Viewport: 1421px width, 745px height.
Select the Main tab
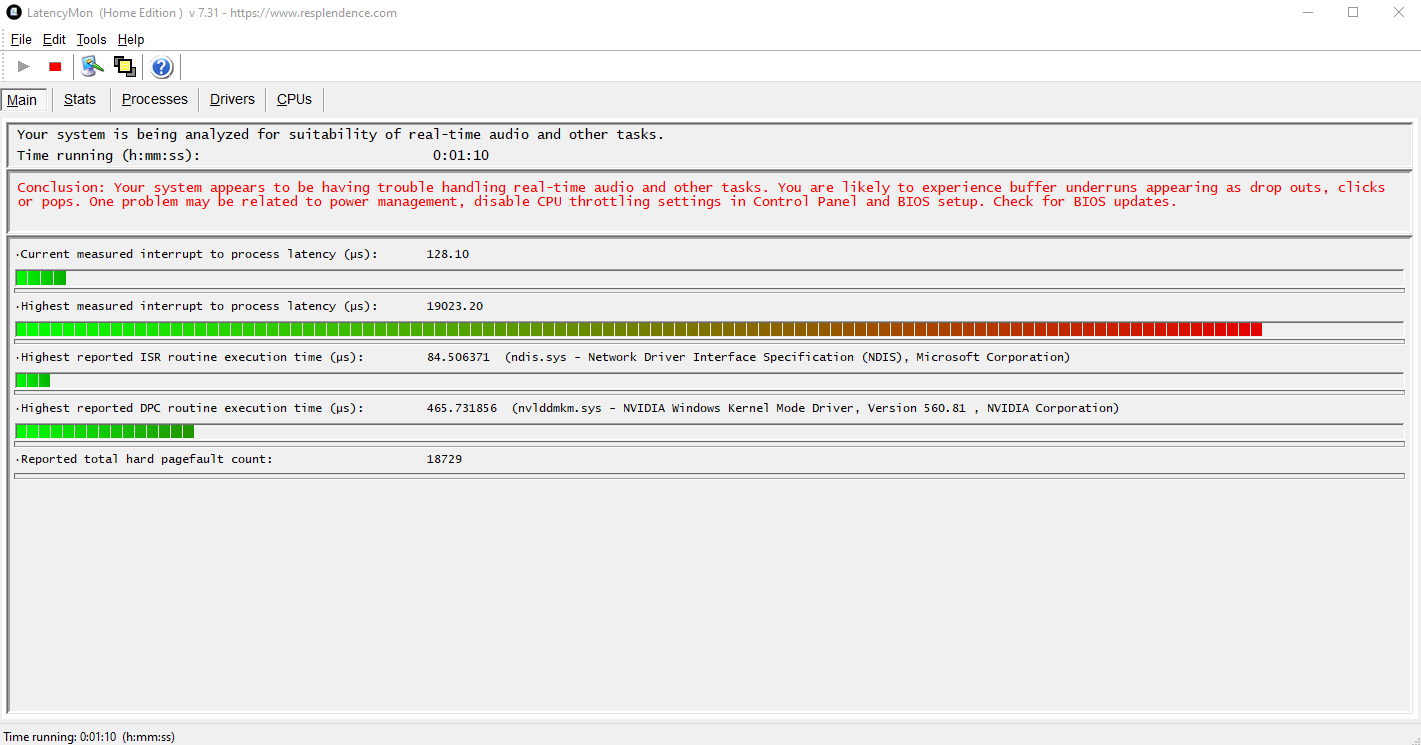click(x=22, y=100)
